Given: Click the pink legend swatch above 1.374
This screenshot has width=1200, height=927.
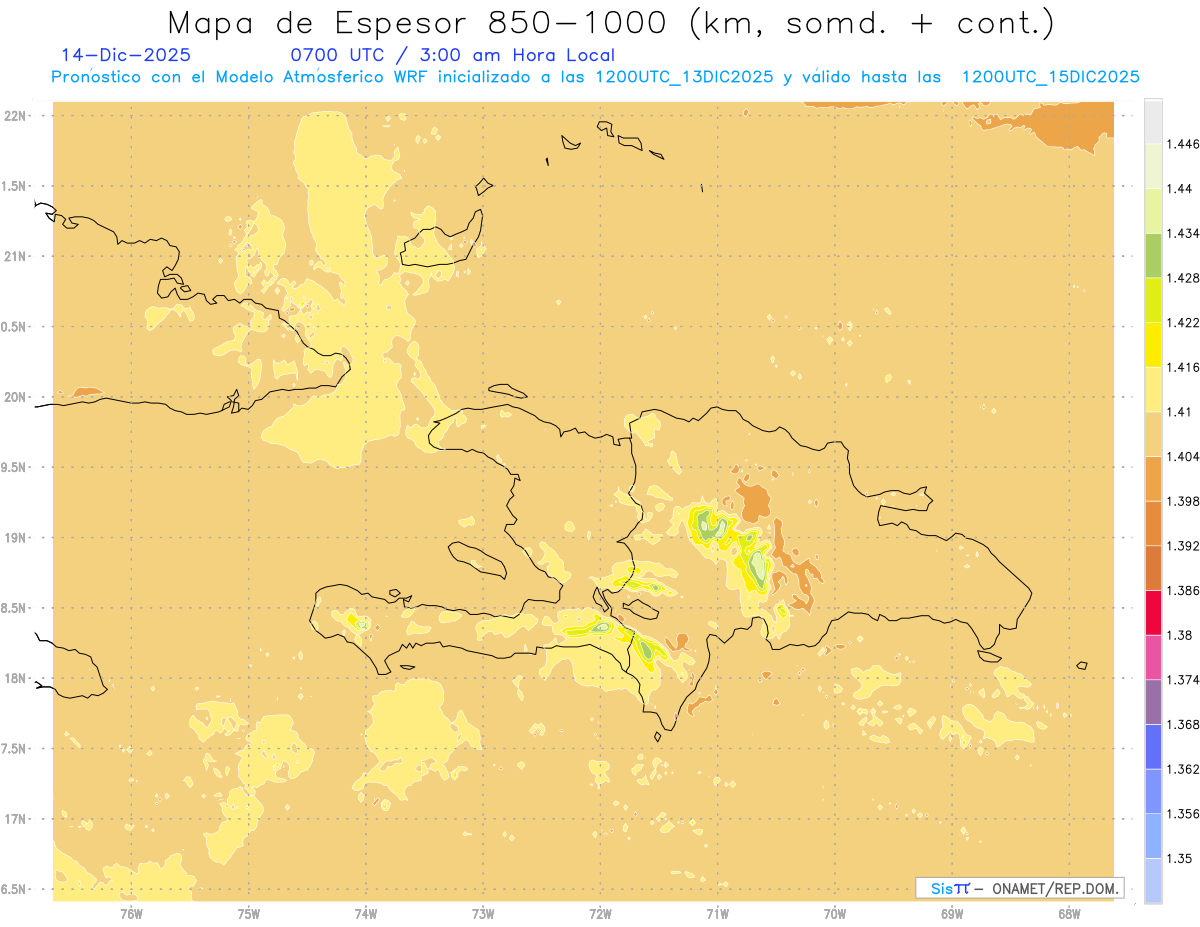Looking at the screenshot, I should [1153, 656].
